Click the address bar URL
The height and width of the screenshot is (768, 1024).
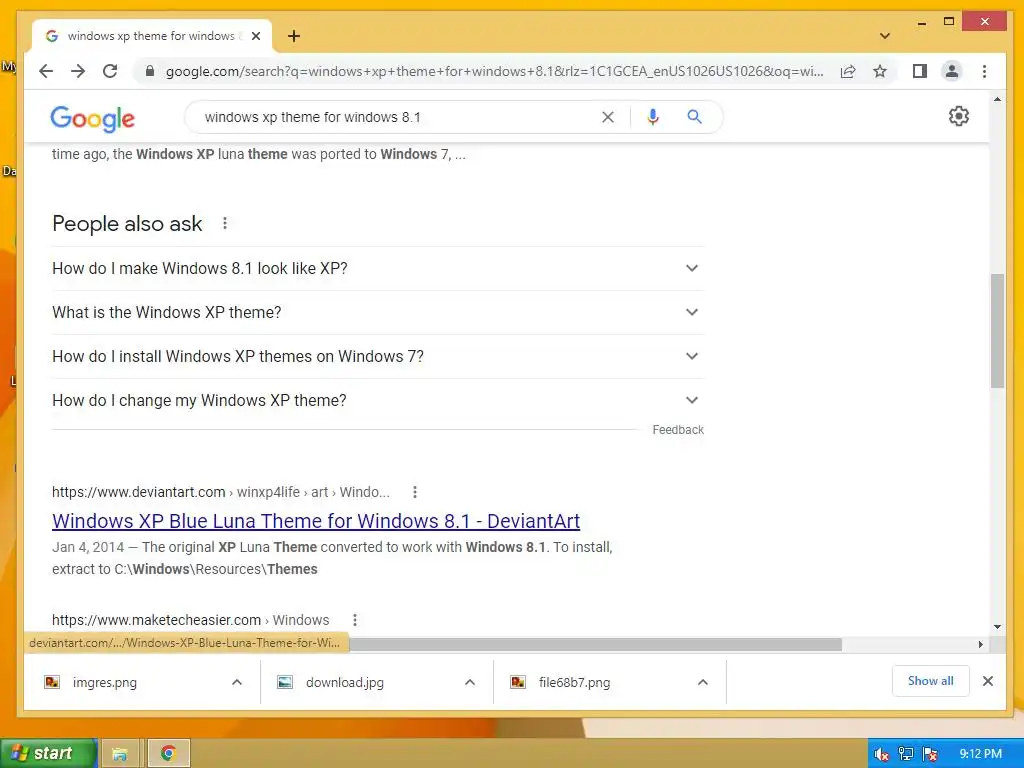494,71
